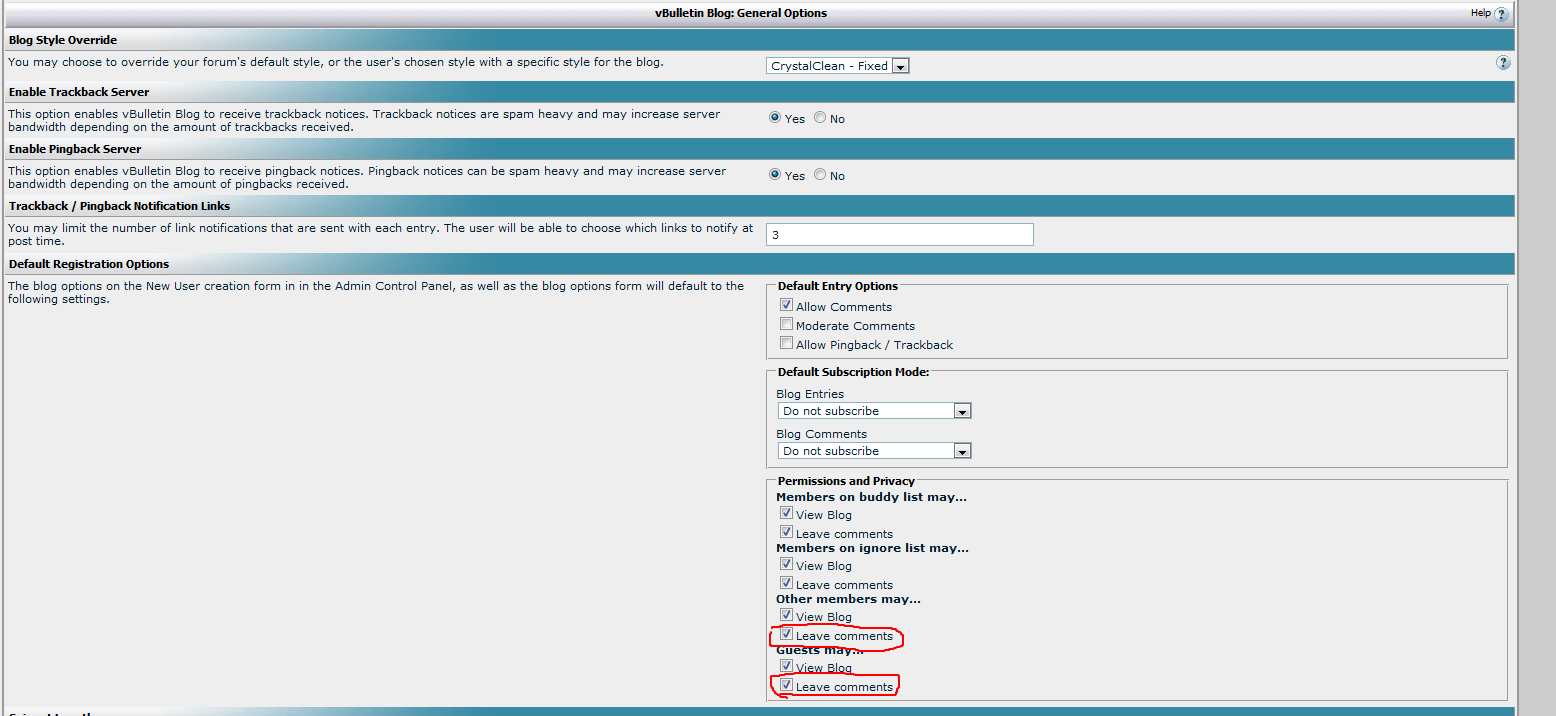Select Yes for Enable Pingback Server

point(775,175)
